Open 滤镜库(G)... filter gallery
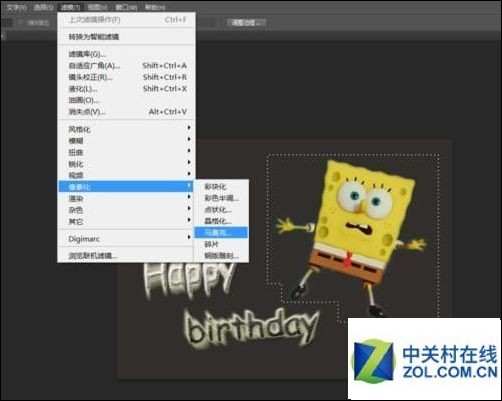Viewport: 502px width, 401px height. pos(126,54)
